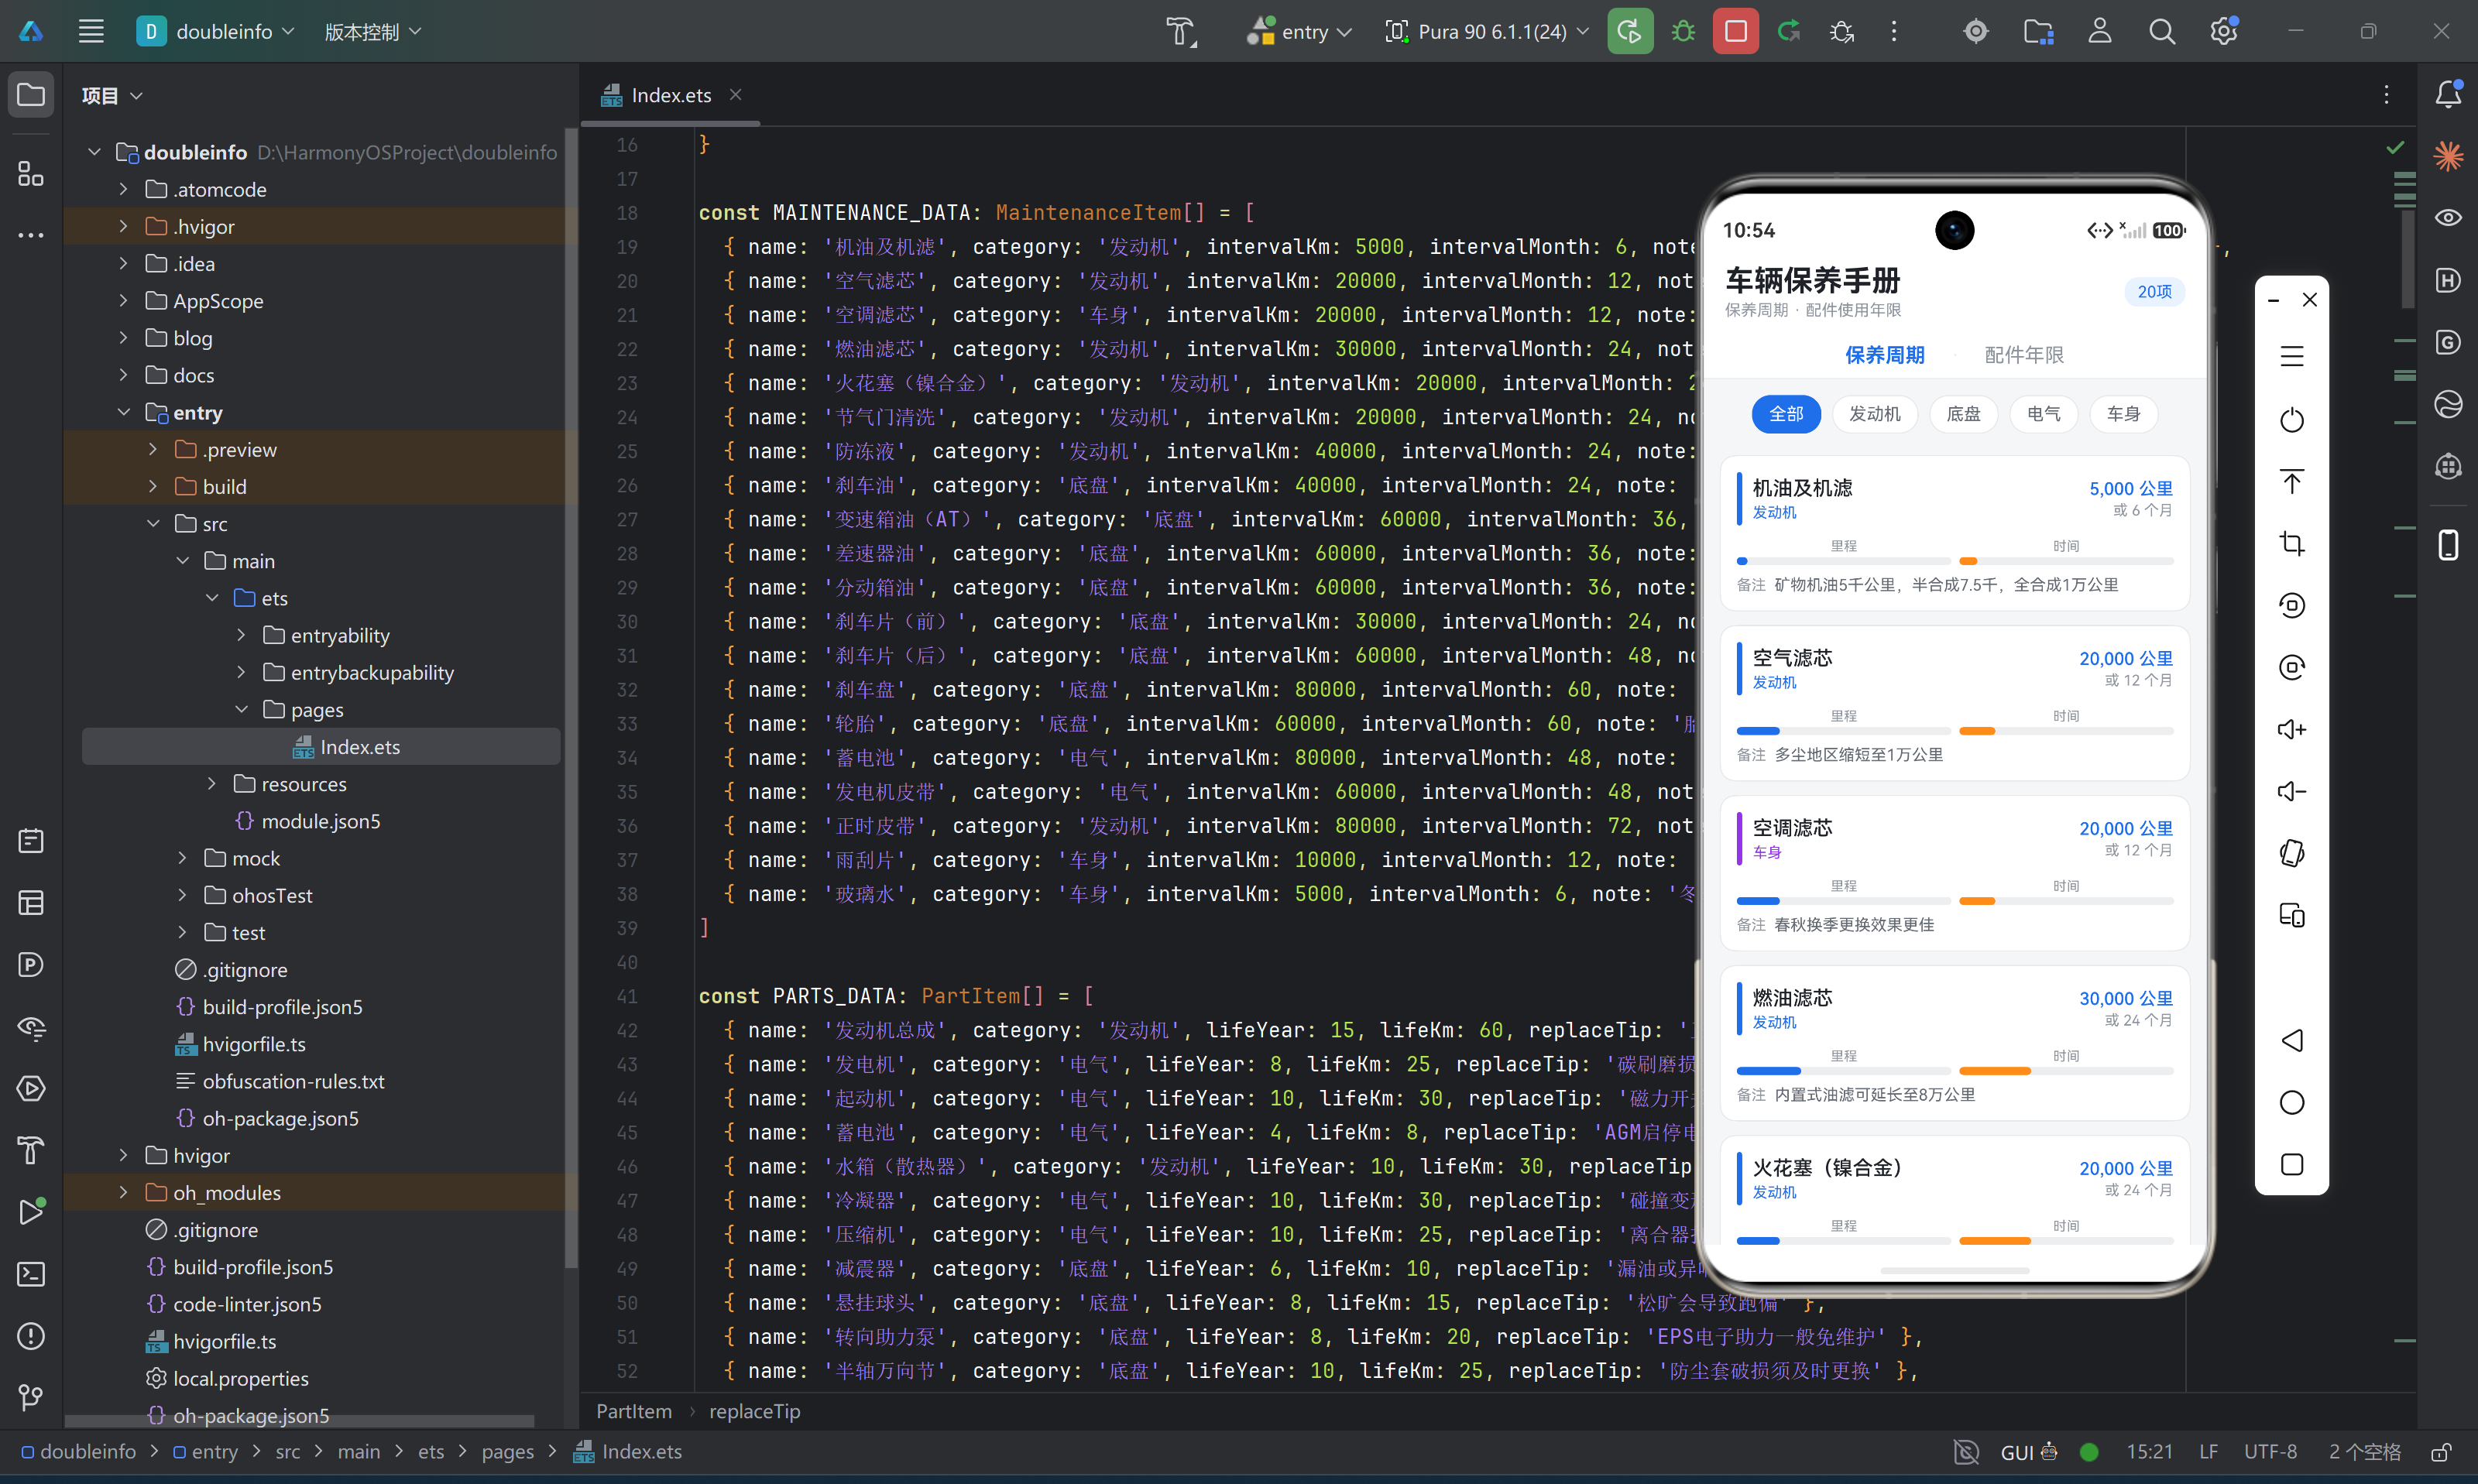The width and height of the screenshot is (2478, 1484).
Task: Click the Run entry green button
Action: [1629, 31]
